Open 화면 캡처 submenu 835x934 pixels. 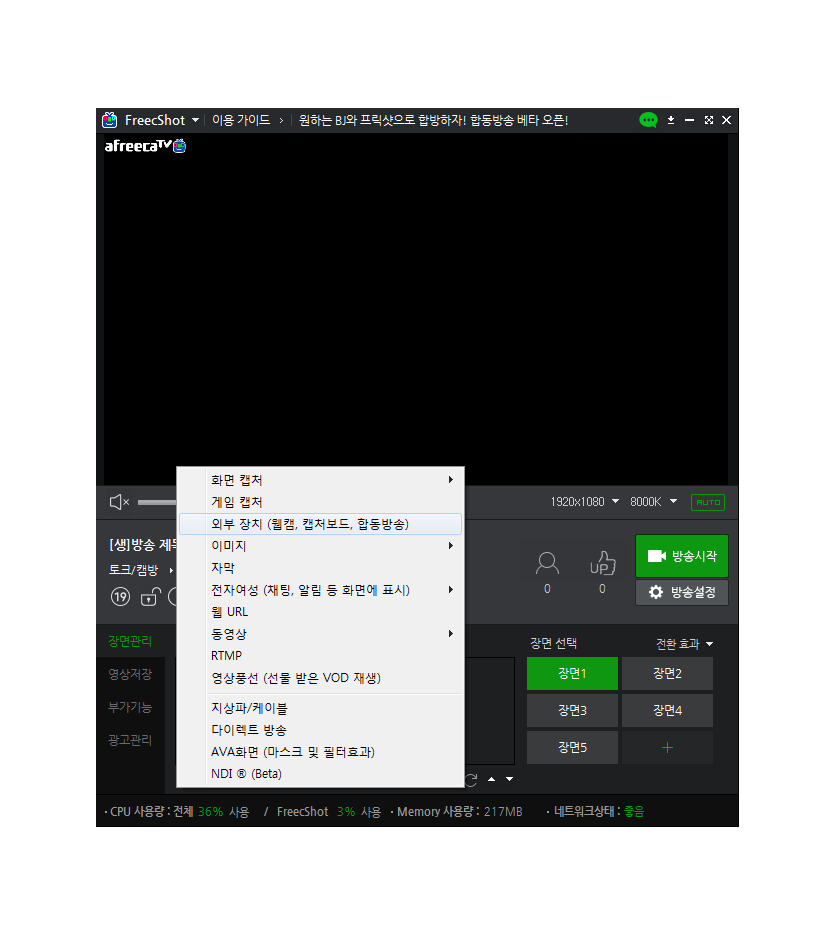pyautogui.click(x=320, y=480)
